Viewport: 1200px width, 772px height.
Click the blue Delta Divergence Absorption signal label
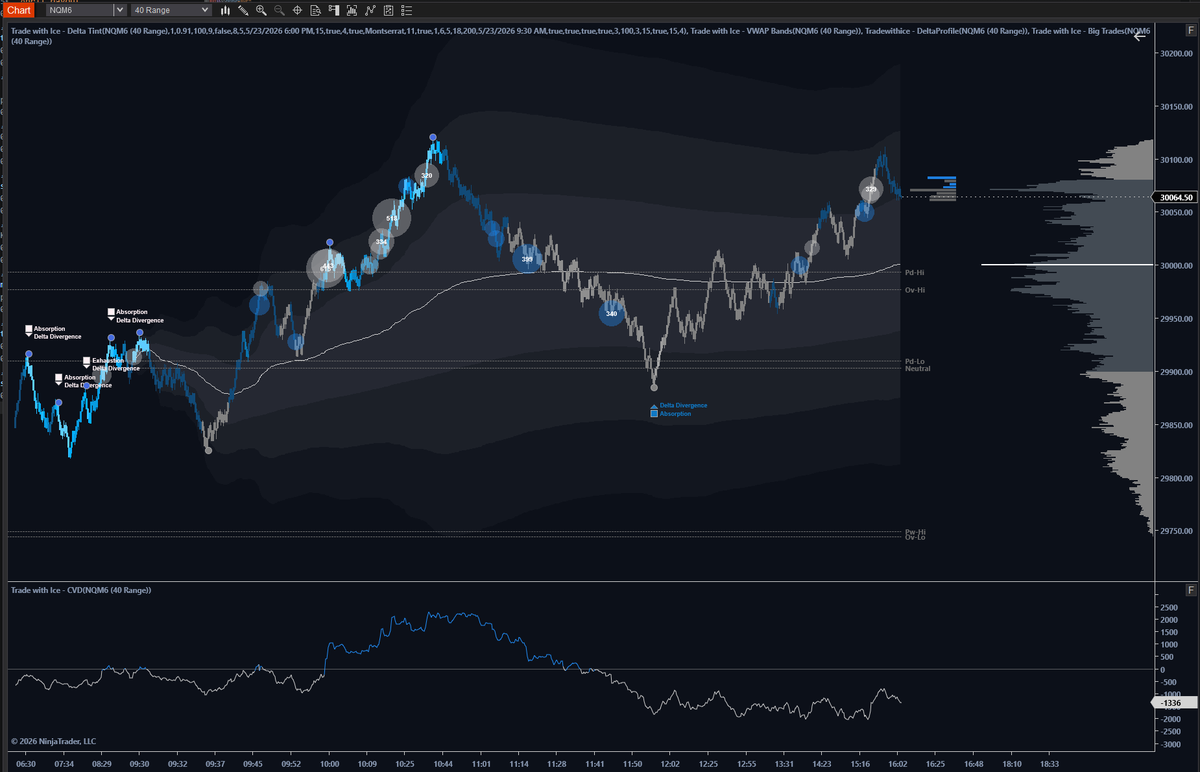678,409
